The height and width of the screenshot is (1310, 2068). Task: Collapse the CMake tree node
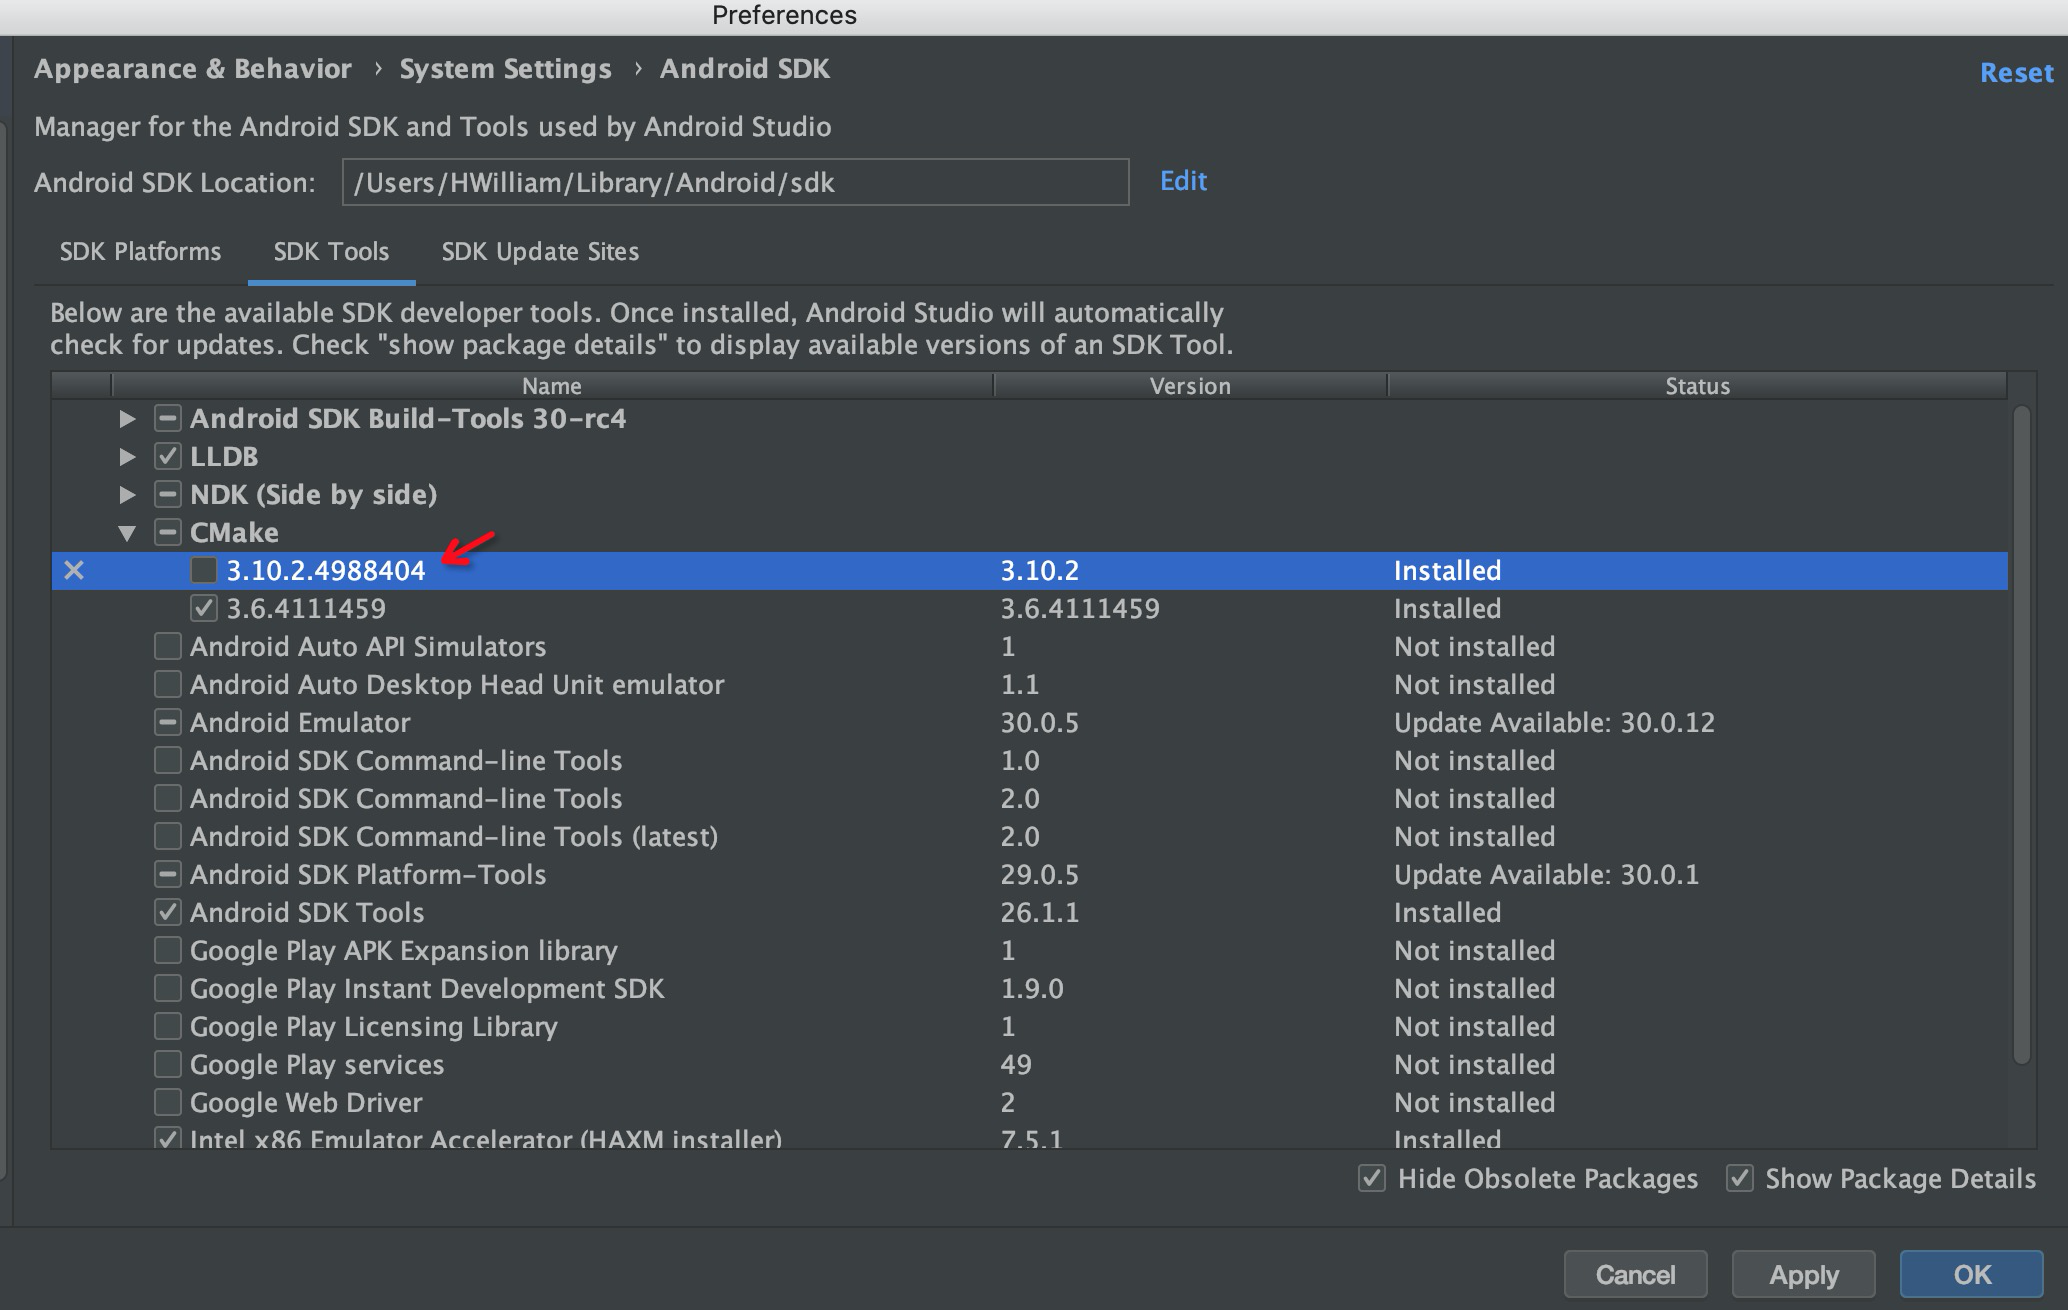click(x=127, y=533)
